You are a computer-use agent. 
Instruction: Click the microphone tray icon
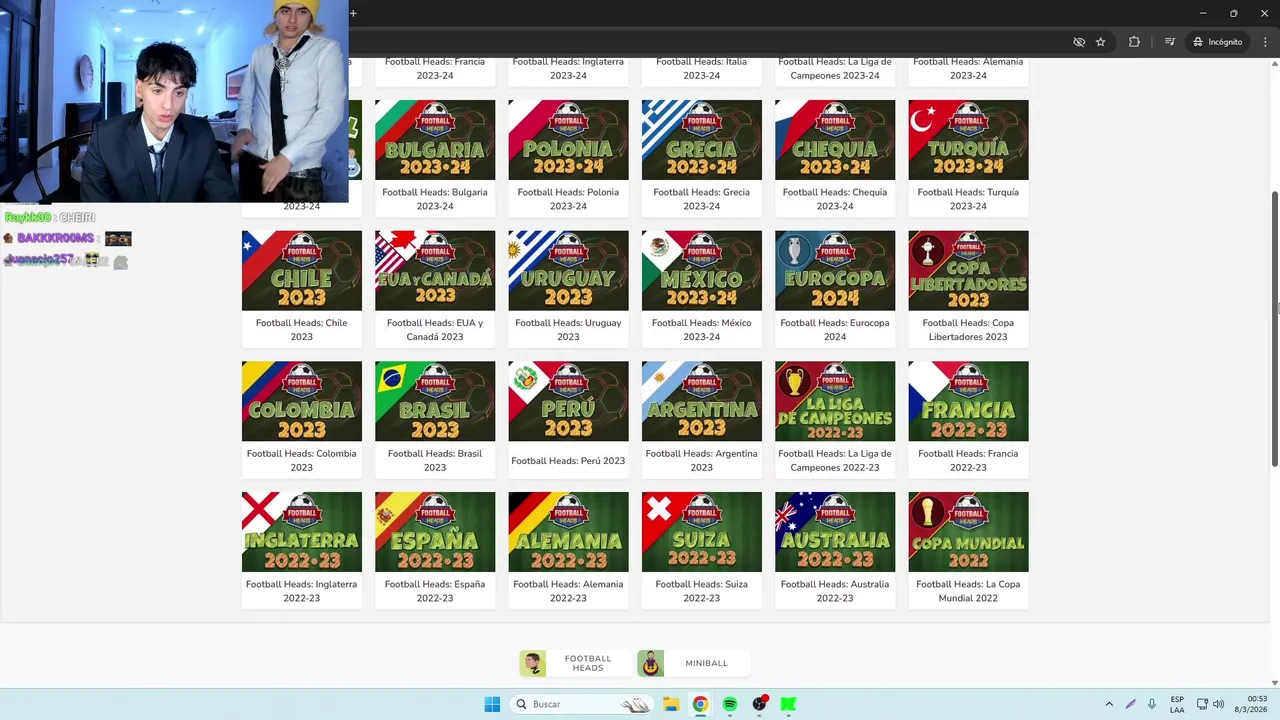[1152, 704]
